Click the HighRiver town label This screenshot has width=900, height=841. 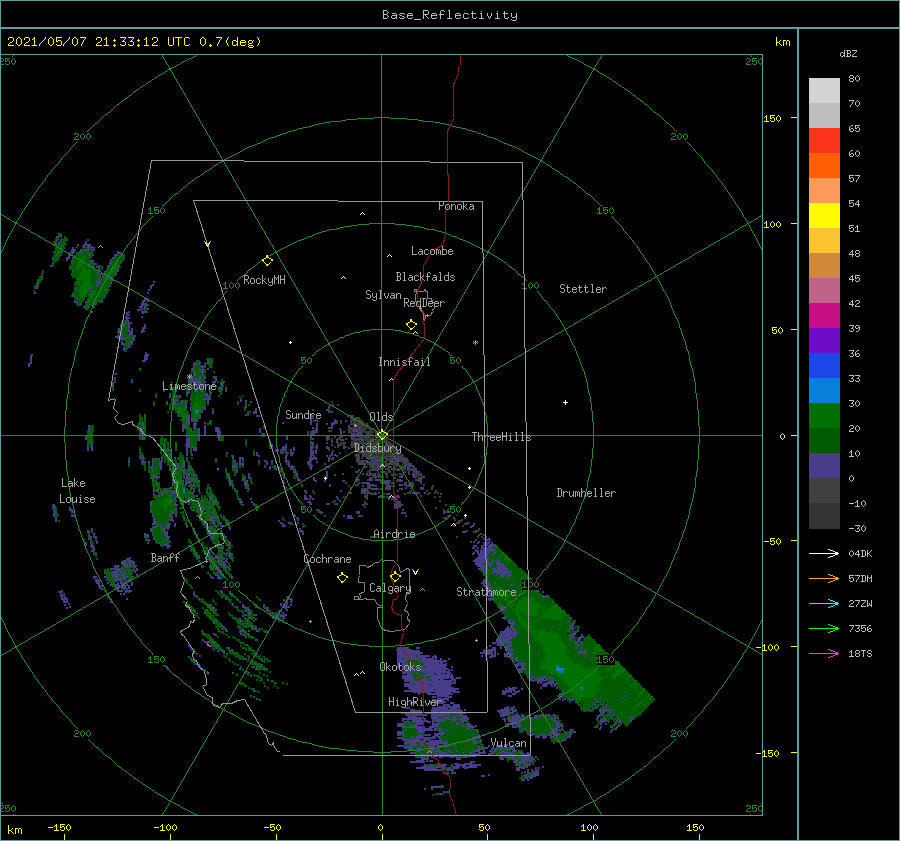tap(414, 702)
